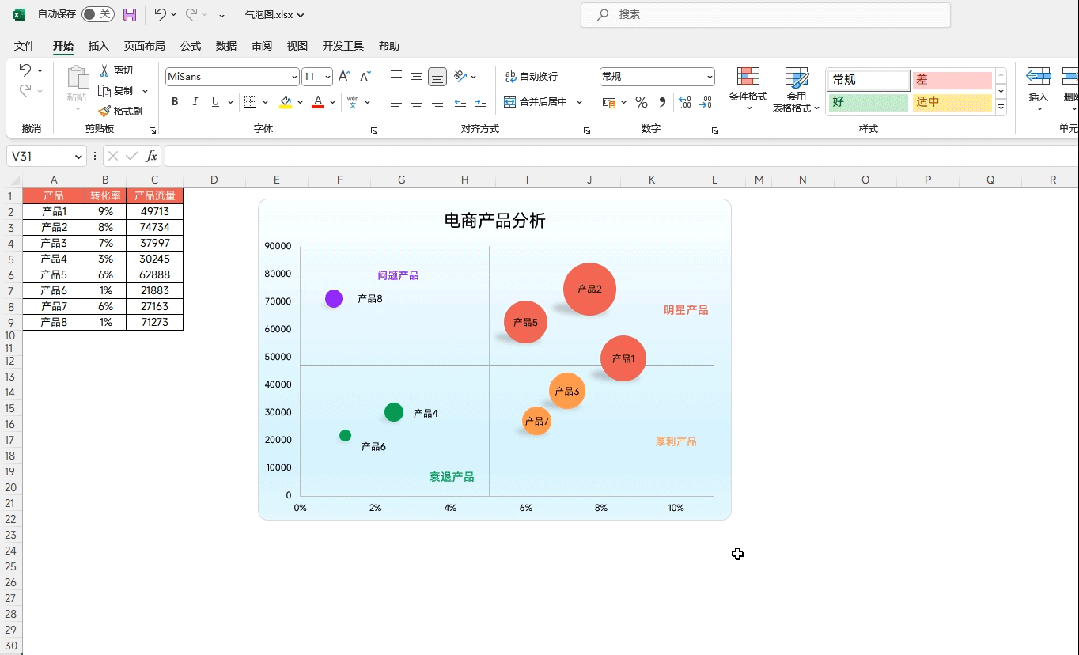Apply the 好 (Good) green cell style

pos(868,103)
